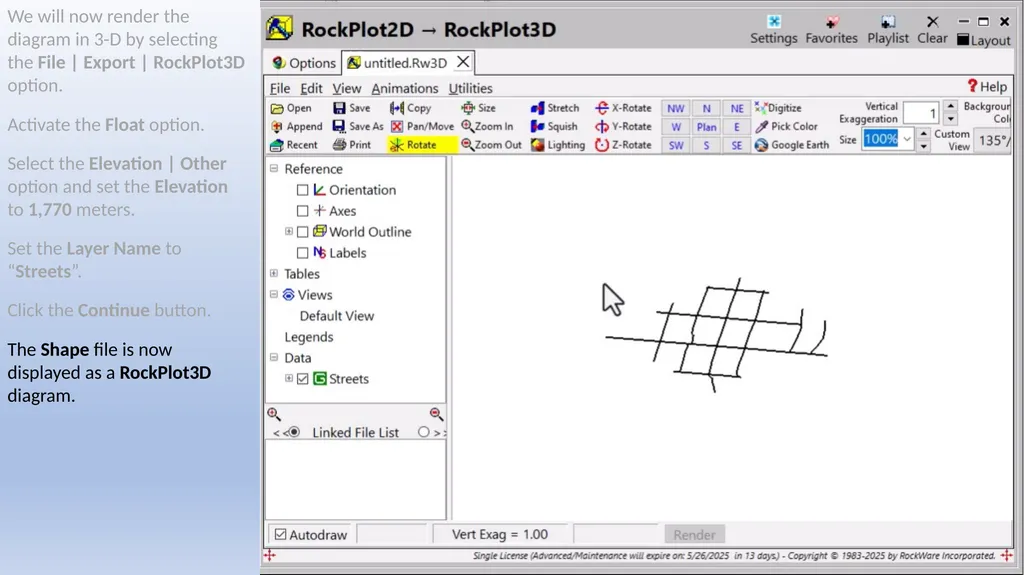Zoom in the data tree pane magnifier
The height and width of the screenshot is (575, 1024).
pyautogui.click(x=274, y=414)
